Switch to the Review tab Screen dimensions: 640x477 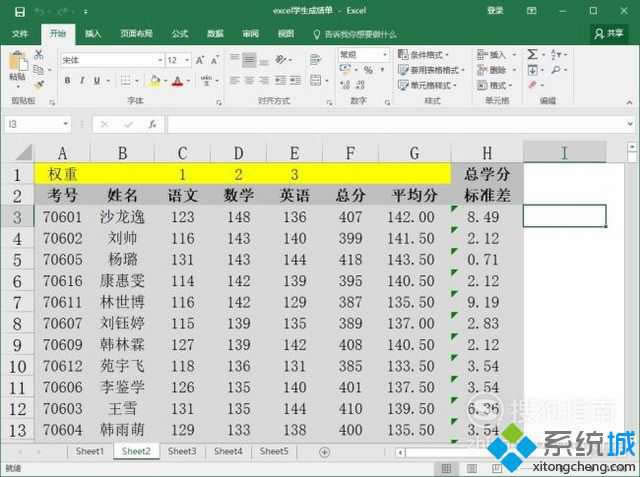point(251,34)
